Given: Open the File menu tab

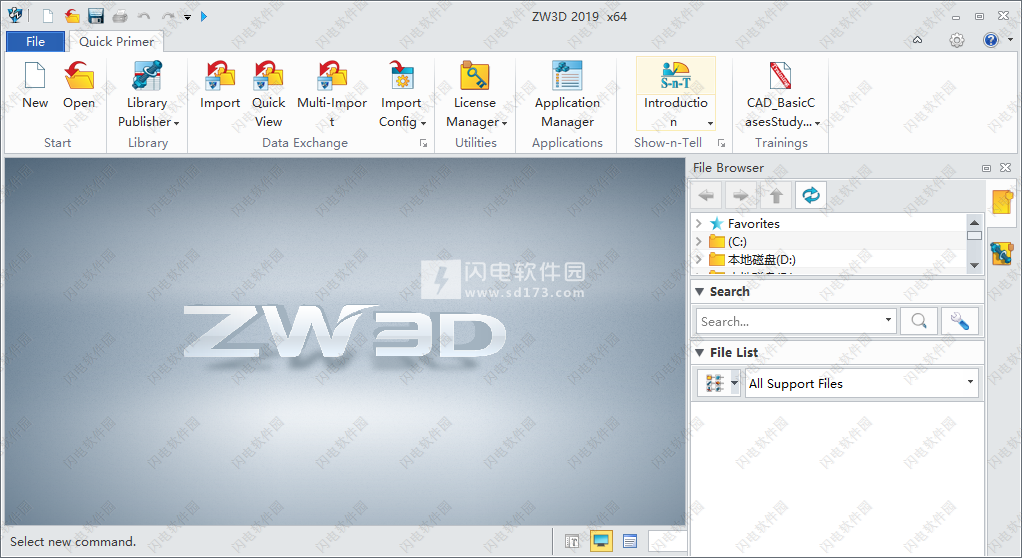Looking at the screenshot, I should 36,42.
